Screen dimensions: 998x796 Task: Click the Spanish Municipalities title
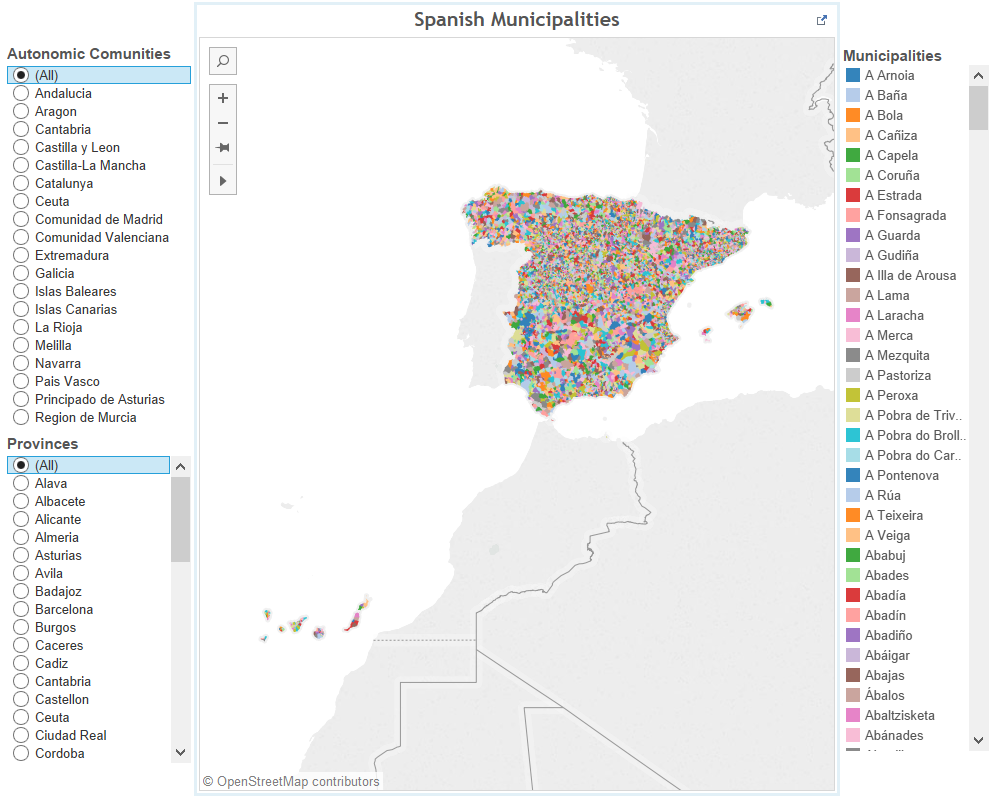coord(516,20)
